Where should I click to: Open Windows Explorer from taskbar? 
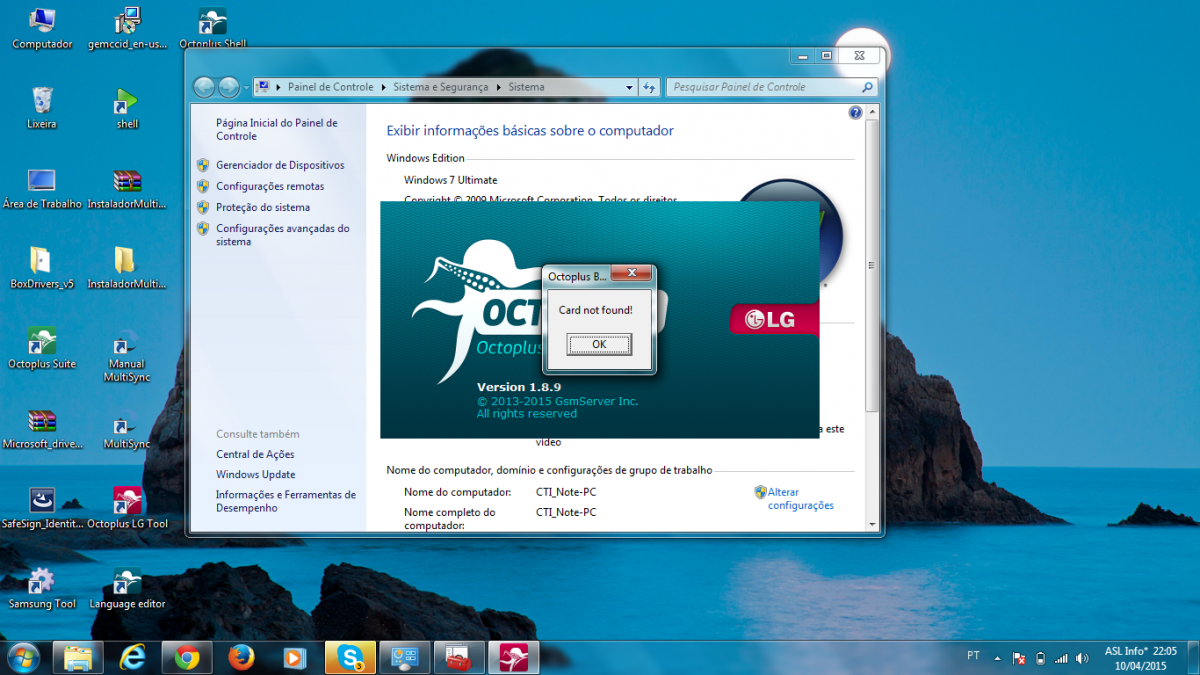78,657
